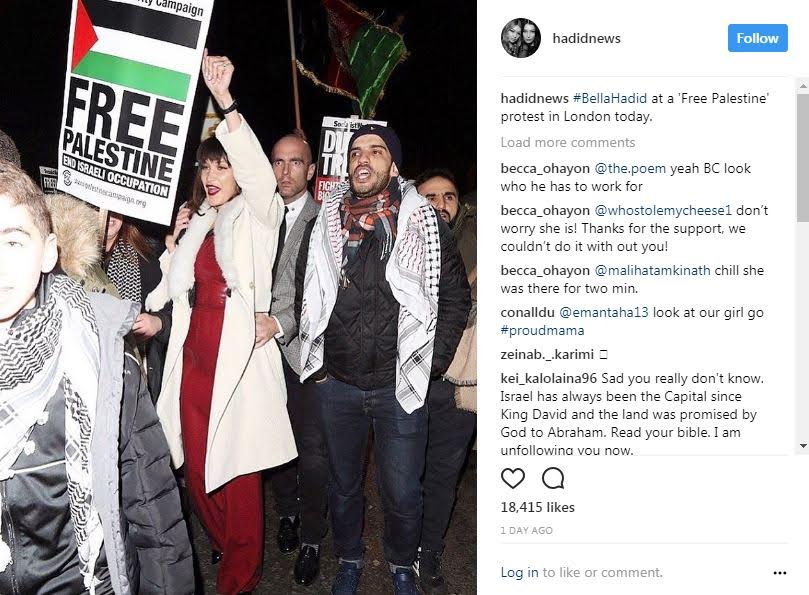Open hadidnews username in the header
Screen dimensions: 809x595
tap(586, 38)
